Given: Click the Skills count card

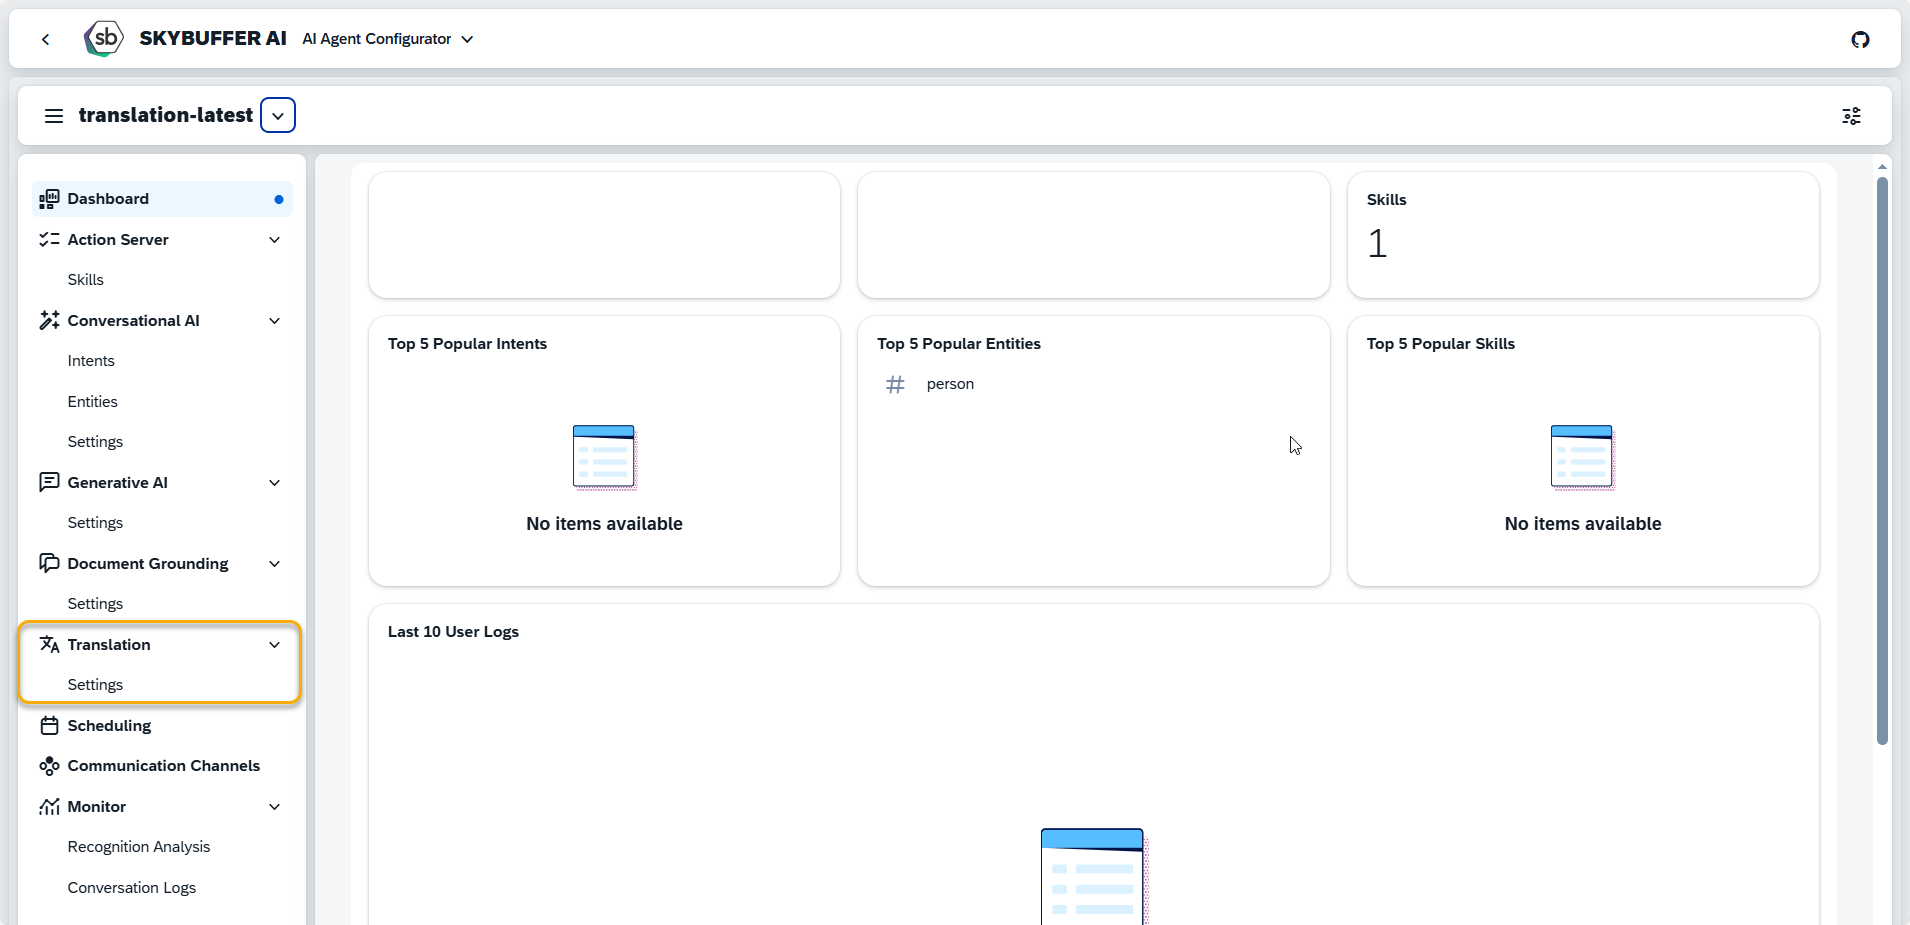Looking at the screenshot, I should (1582, 235).
